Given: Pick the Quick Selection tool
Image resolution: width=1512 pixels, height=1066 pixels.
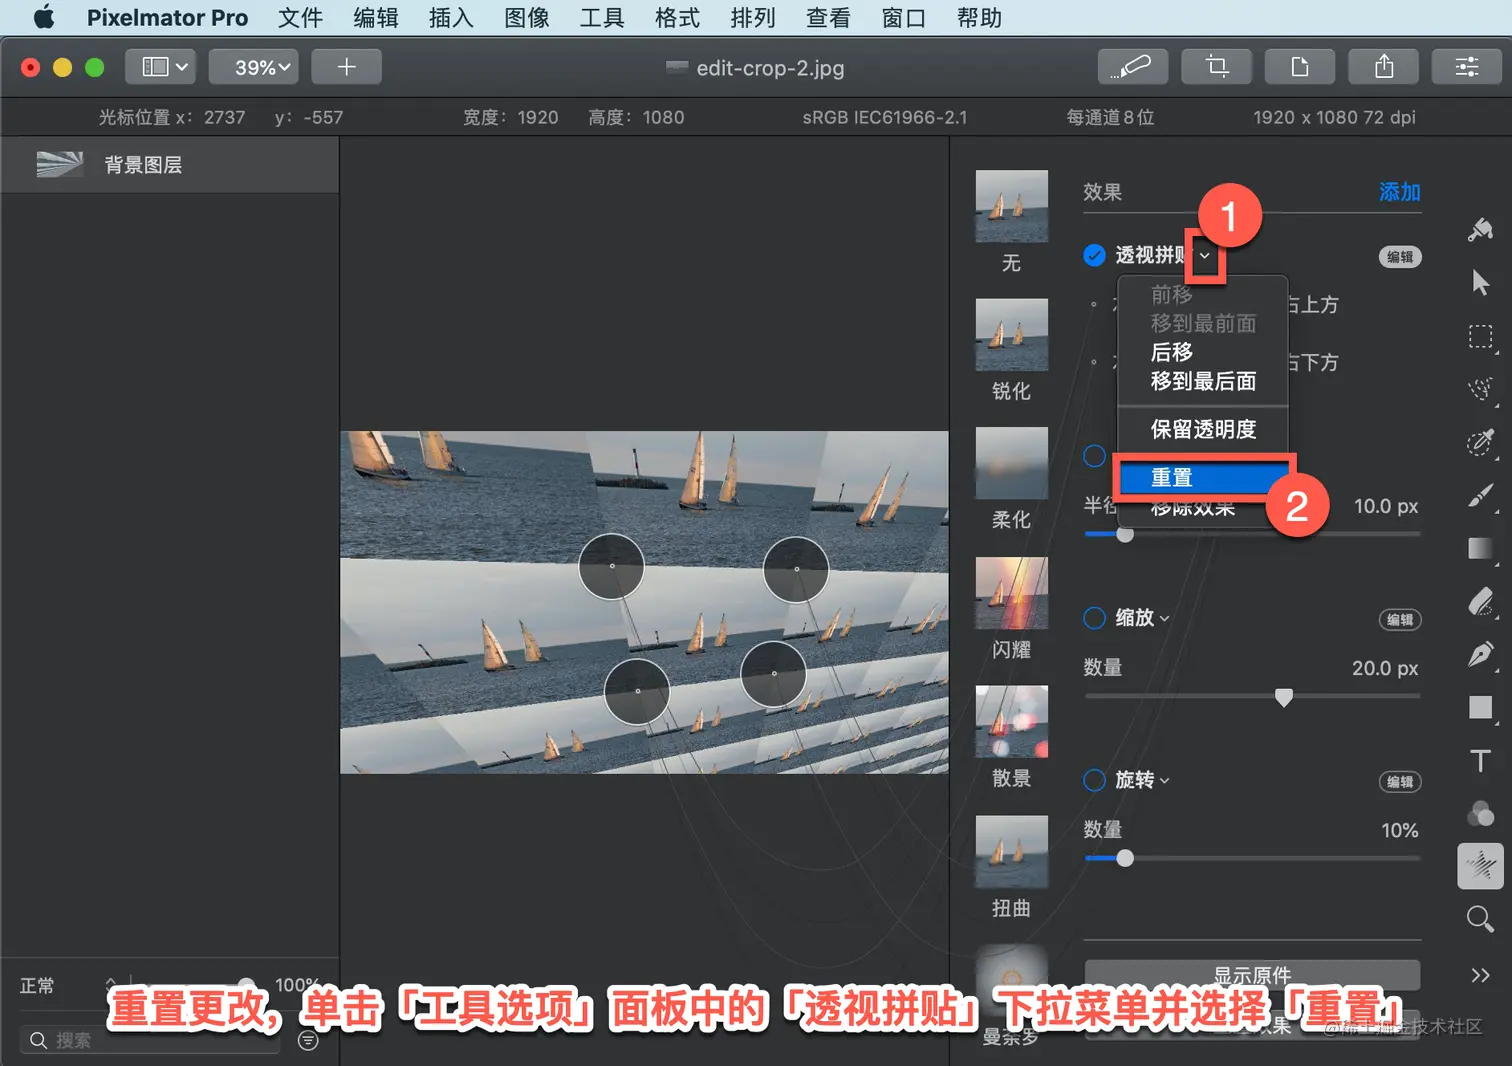Looking at the screenshot, I should (1480, 389).
